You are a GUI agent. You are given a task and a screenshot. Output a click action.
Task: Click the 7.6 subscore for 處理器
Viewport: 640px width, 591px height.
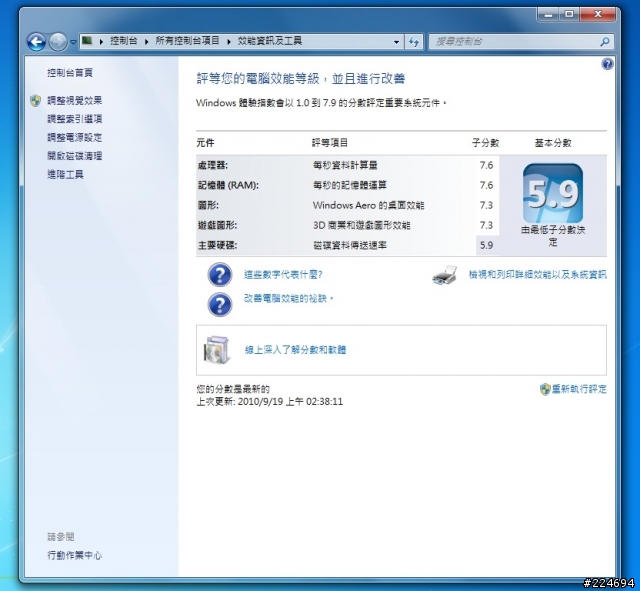tap(487, 165)
